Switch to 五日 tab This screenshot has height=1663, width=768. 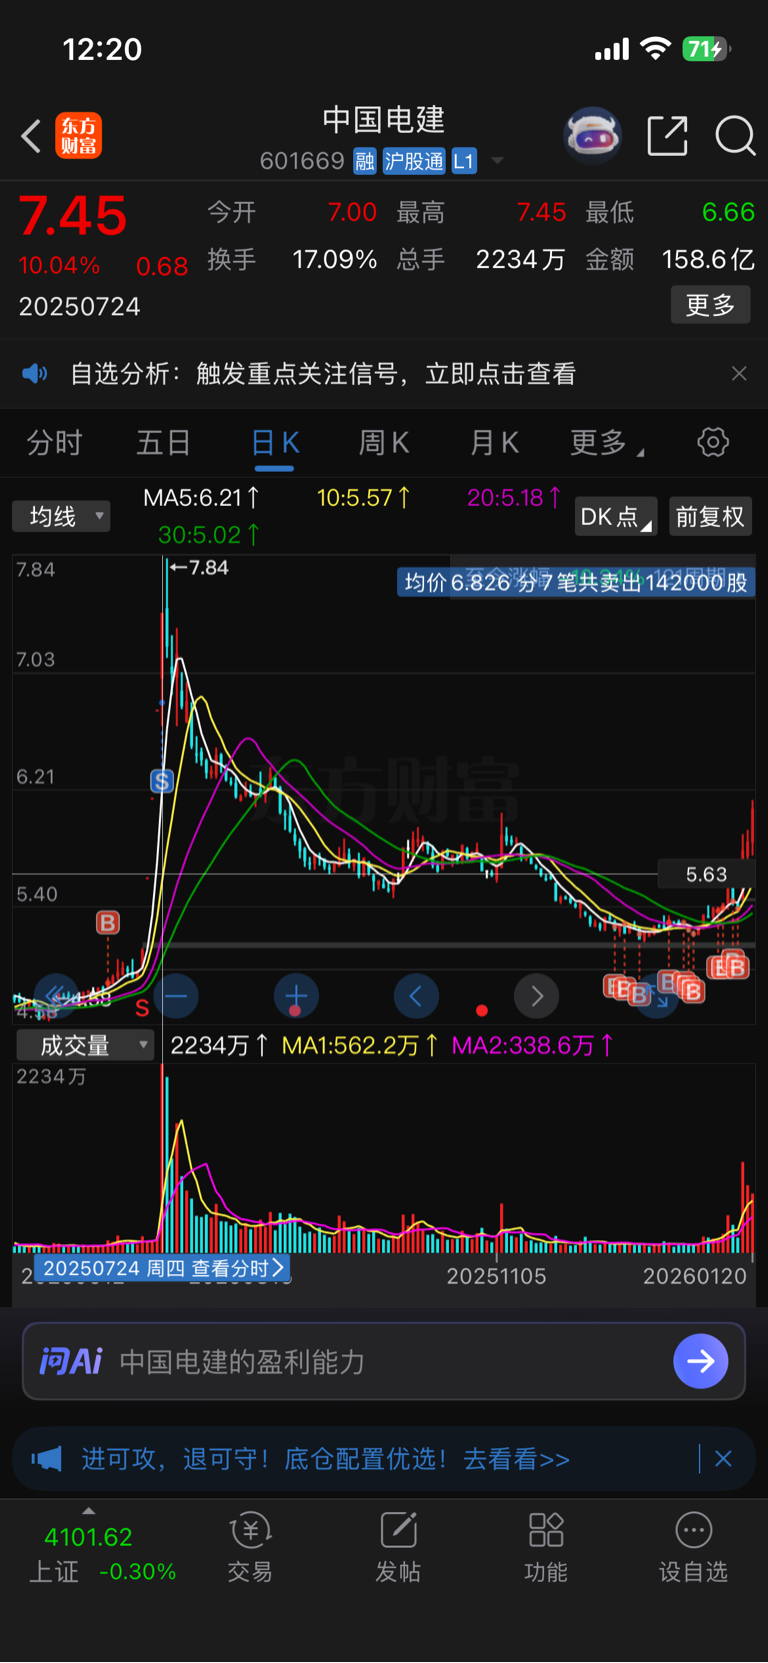[x=164, y=442]
